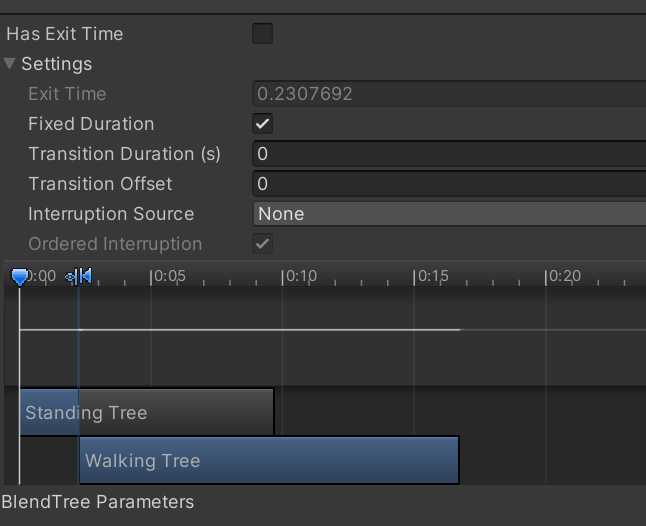Click the Transition Duration (s) label
646x526 pixels.
[x=124, y=154]
